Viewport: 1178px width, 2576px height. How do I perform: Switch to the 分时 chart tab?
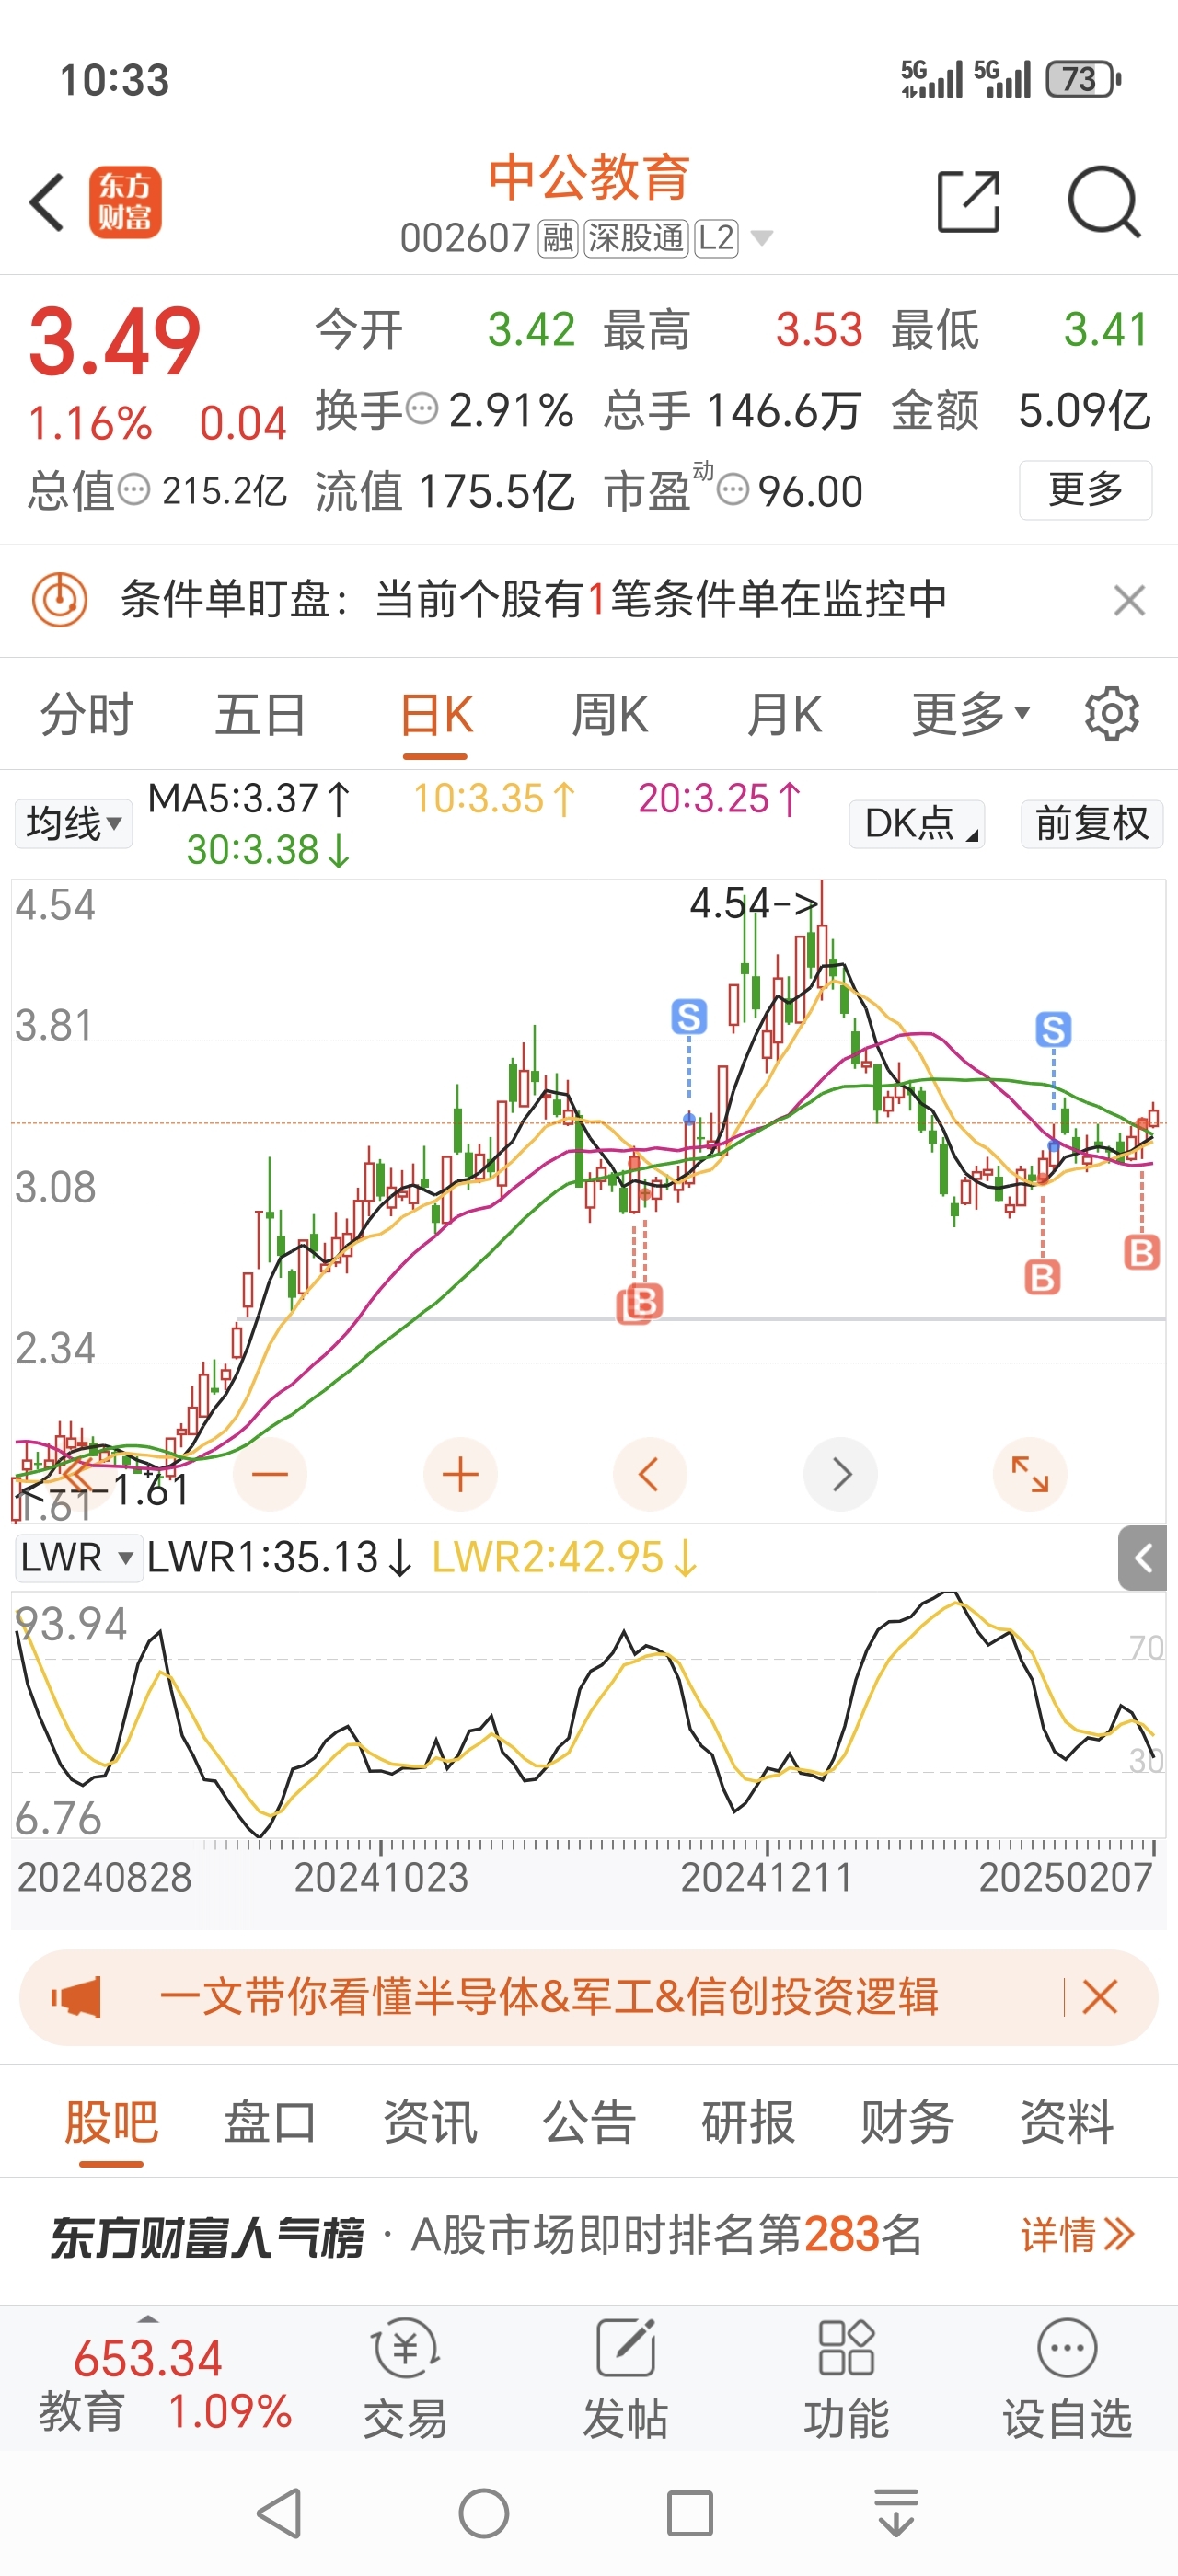pyautogui.click(x=87, y=716)
